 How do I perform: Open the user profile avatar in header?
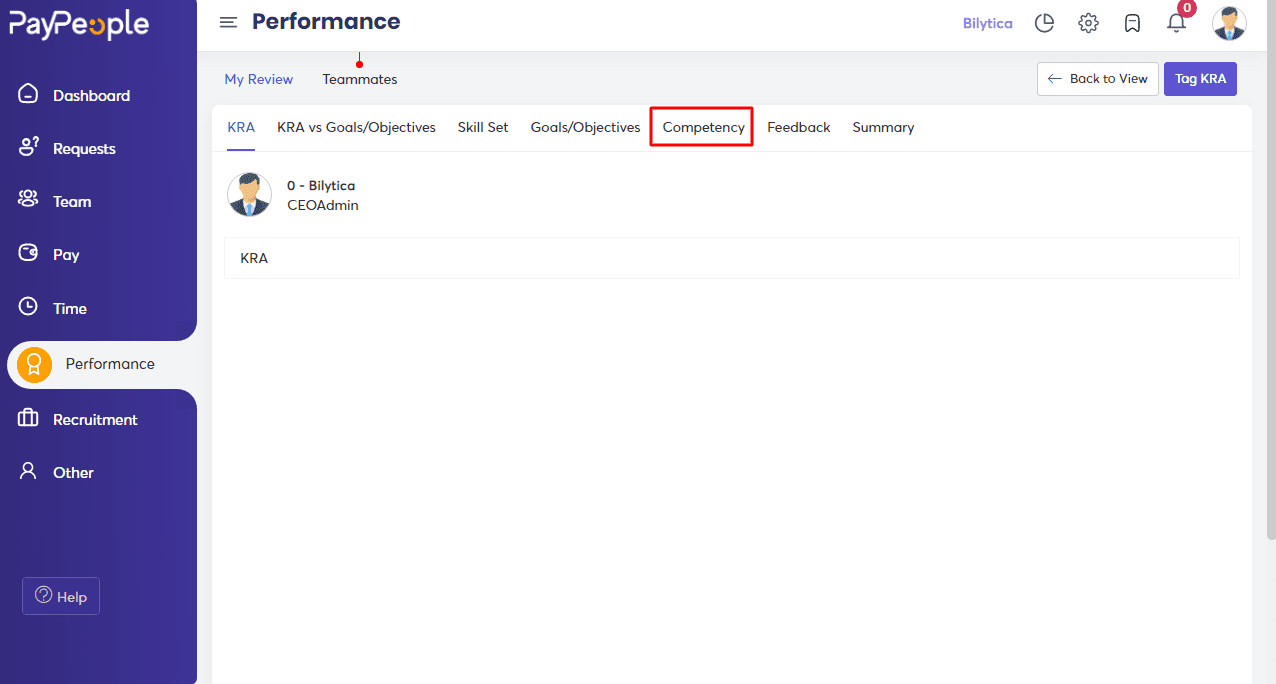(x=1229, y=23)
